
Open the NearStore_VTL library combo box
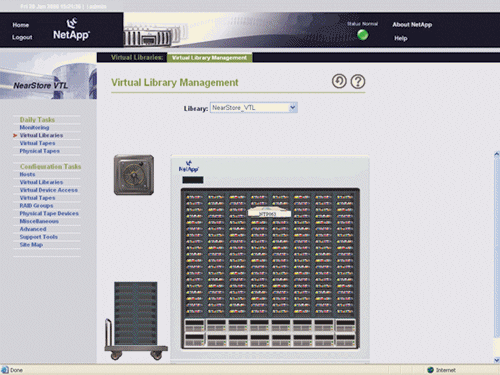tap(254, 107)
